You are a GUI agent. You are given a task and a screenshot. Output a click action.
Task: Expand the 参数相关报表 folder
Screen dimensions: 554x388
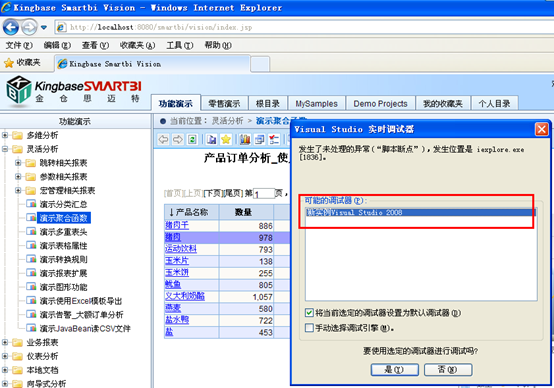(18, 177)
